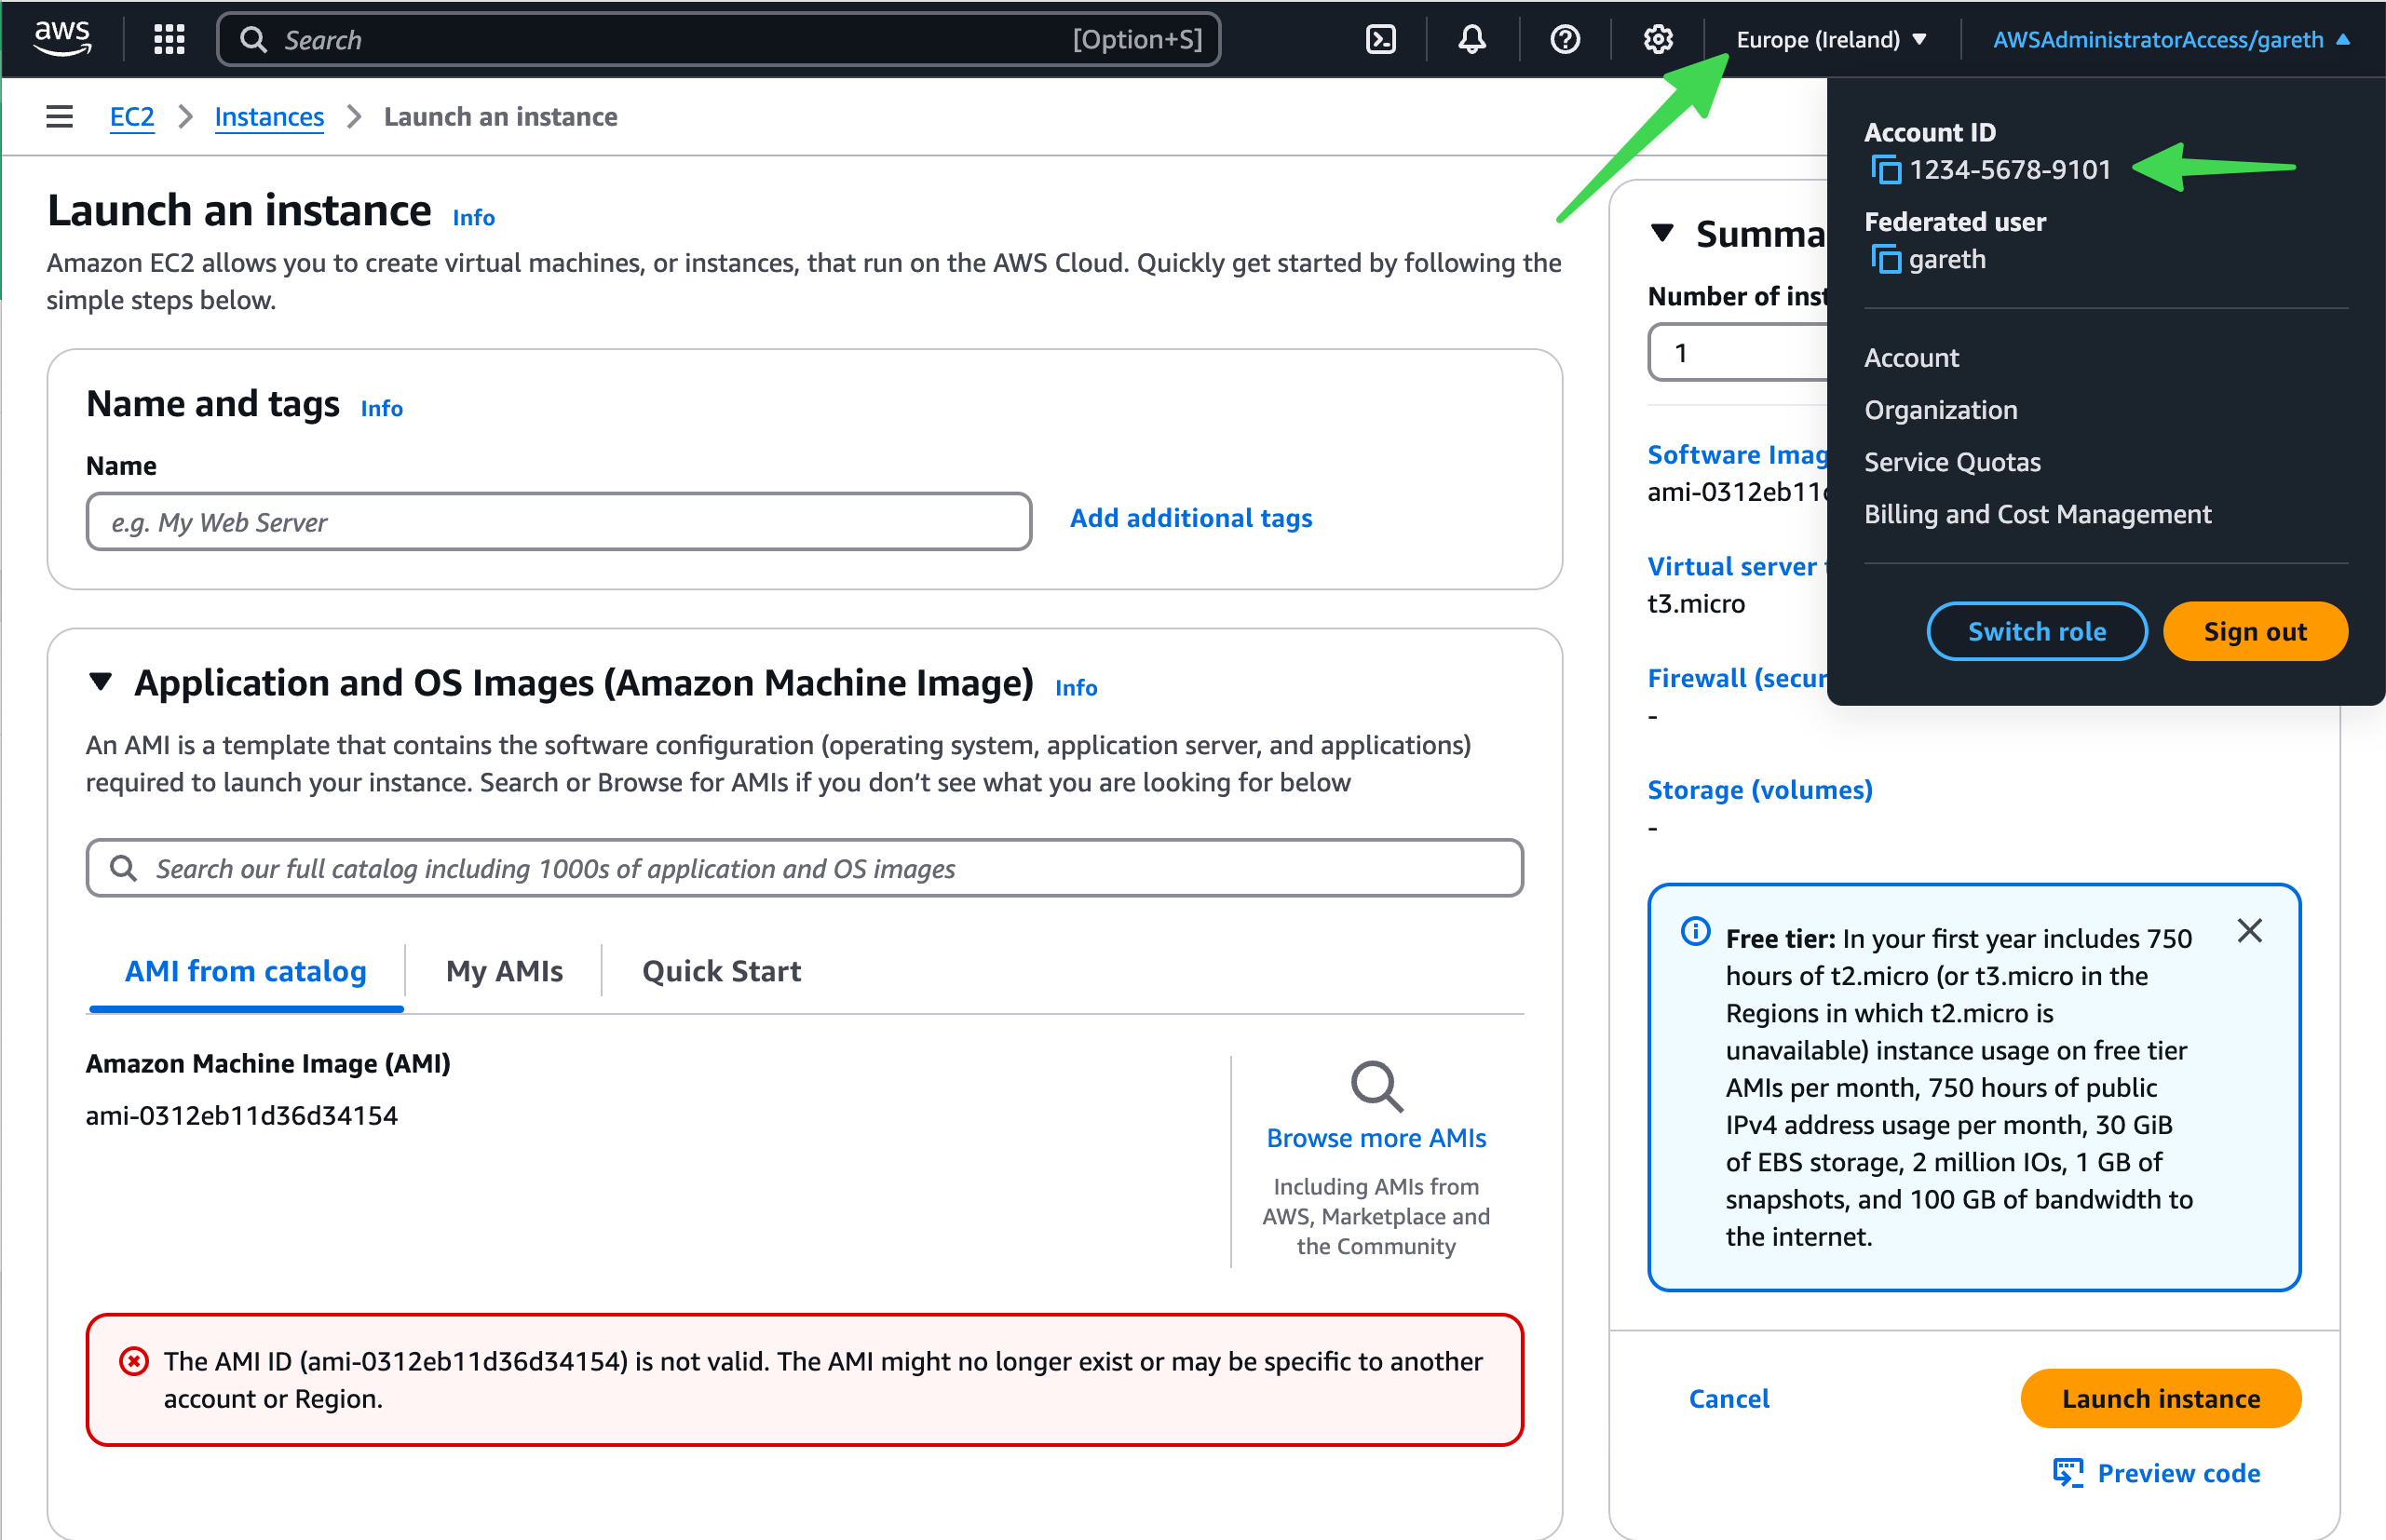
Task: Click the Switch role button
Action: tap(2036, 632)
